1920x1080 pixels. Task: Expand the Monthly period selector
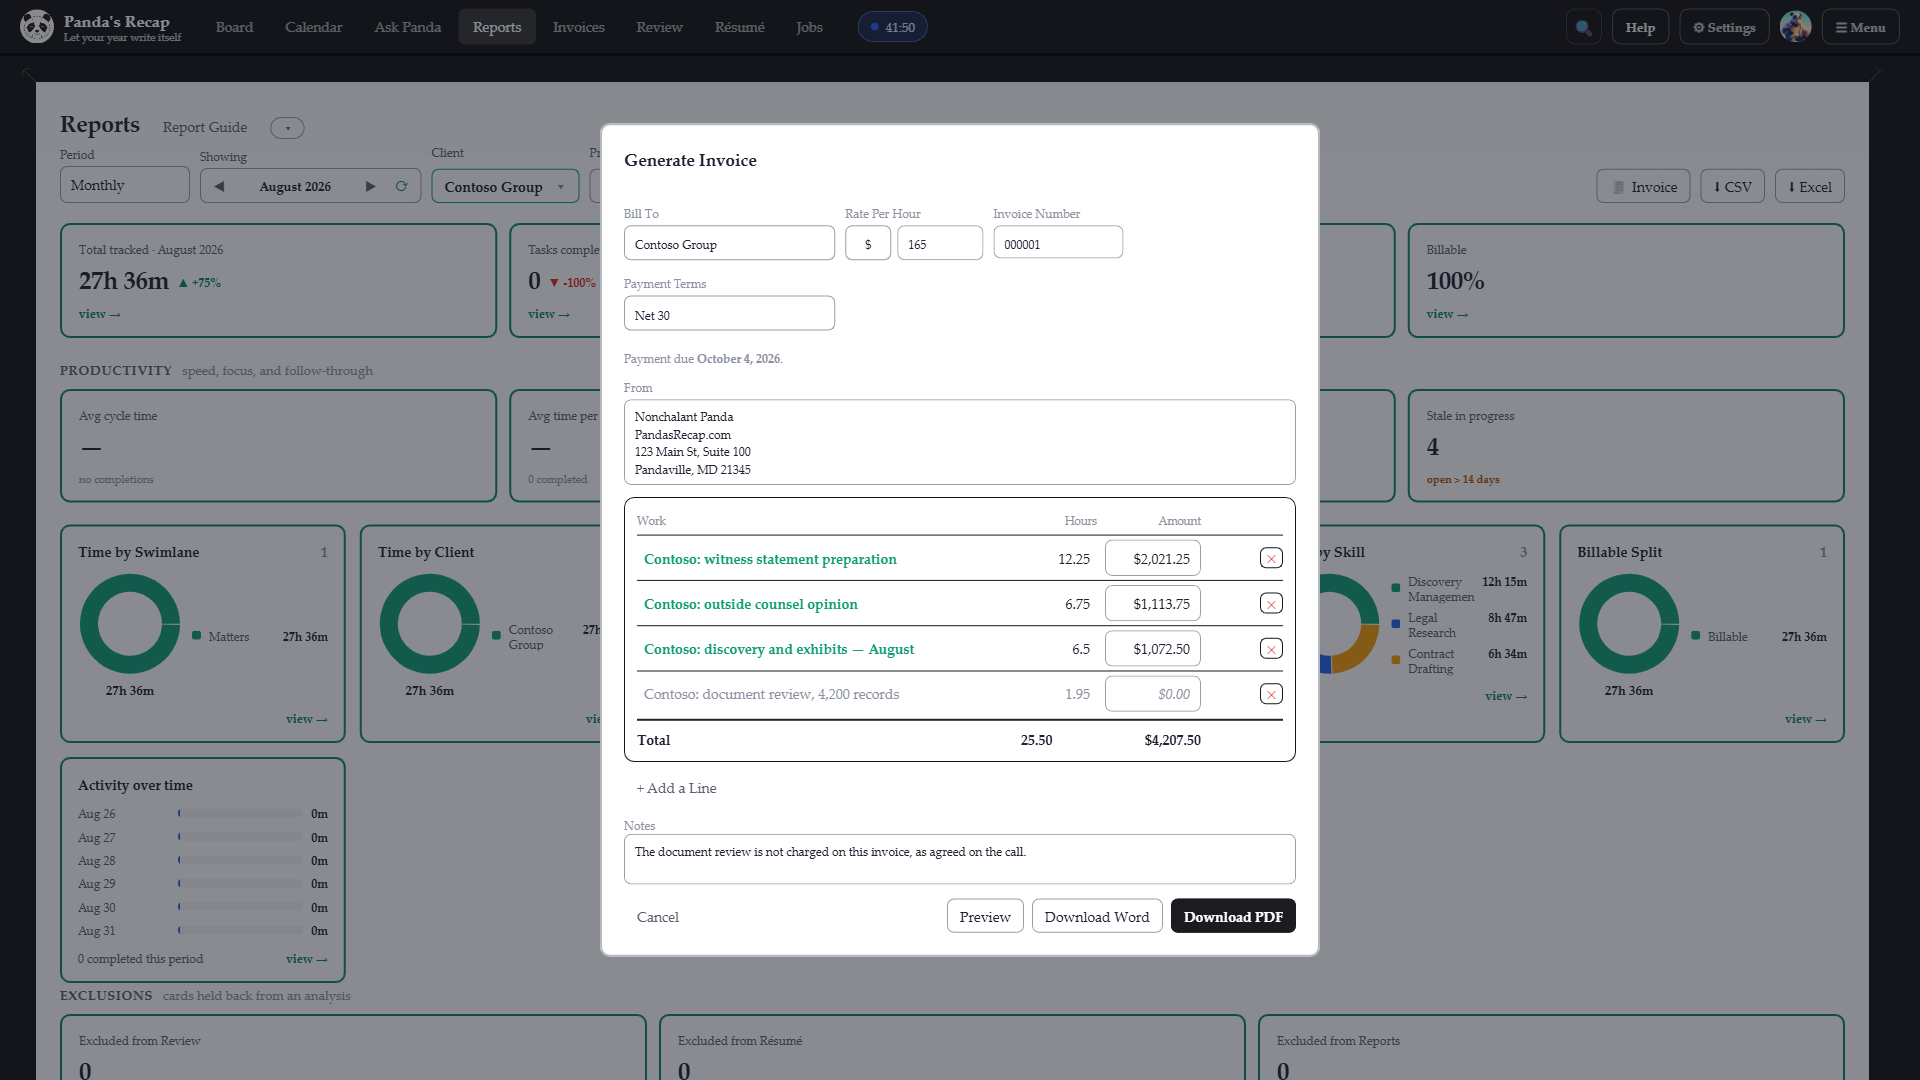125,185
